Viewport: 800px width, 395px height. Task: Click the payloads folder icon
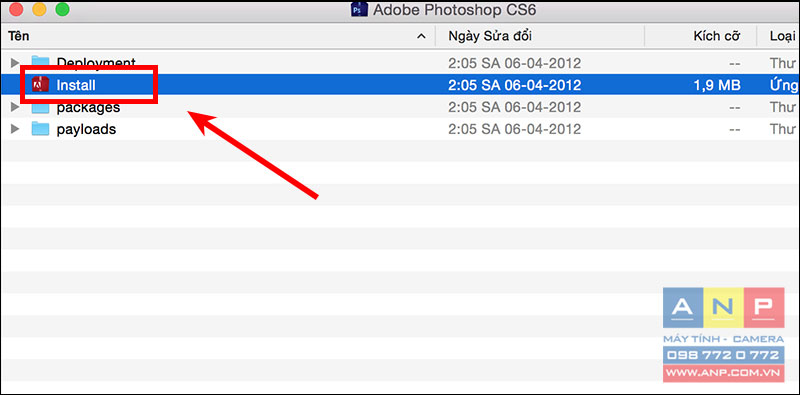40,129
